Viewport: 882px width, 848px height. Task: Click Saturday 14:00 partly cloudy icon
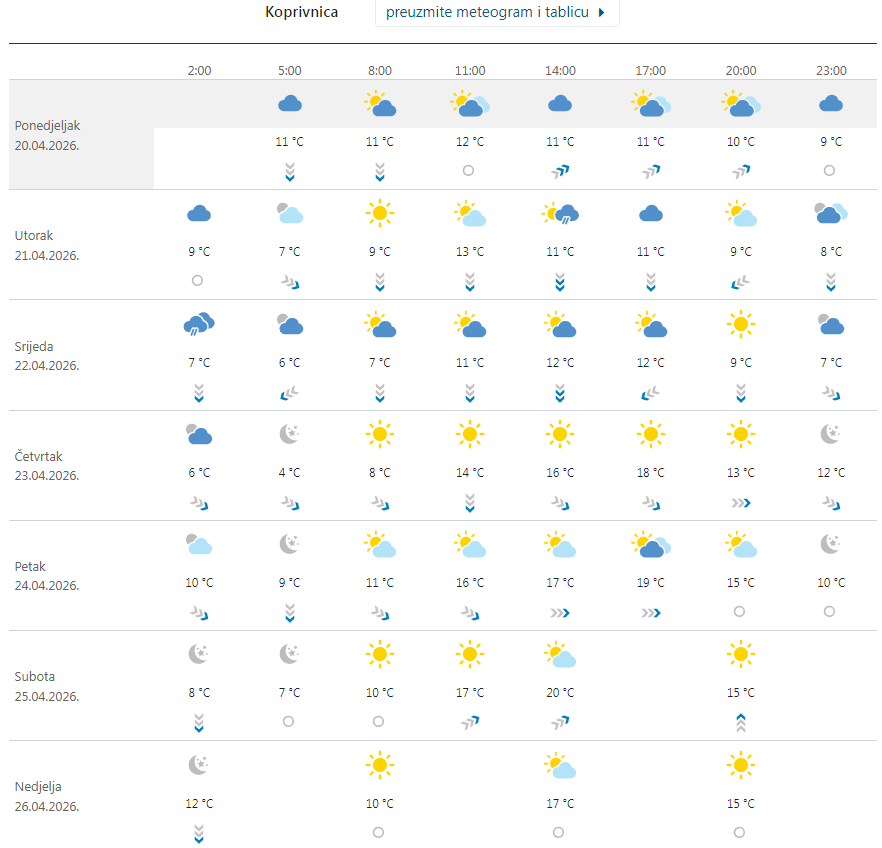(560, 655)
